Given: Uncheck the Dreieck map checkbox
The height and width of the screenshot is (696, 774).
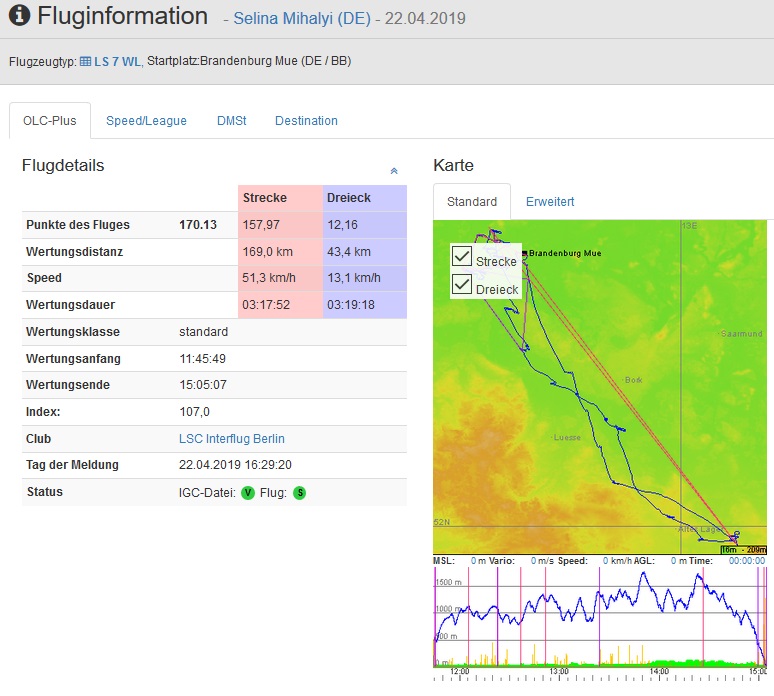Looking at the screenshot, I should coord(463,284).
